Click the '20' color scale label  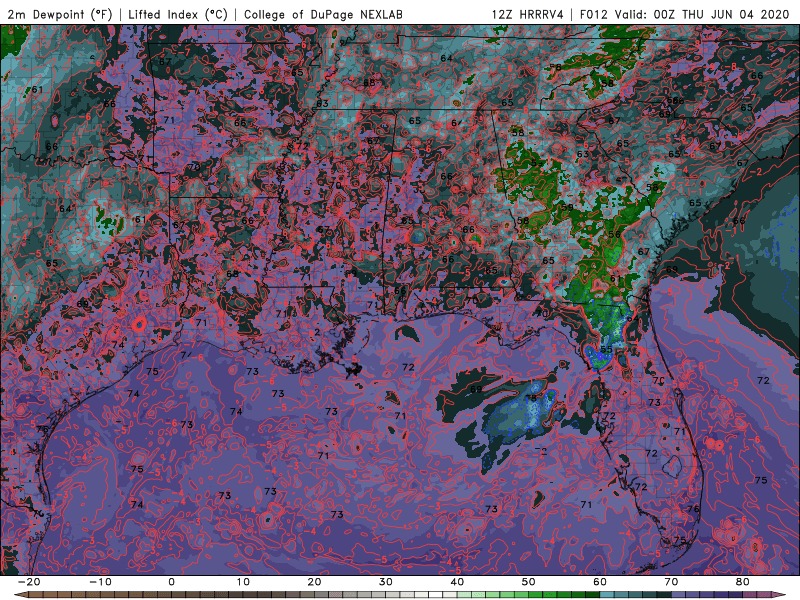click(x=314, y=582)
